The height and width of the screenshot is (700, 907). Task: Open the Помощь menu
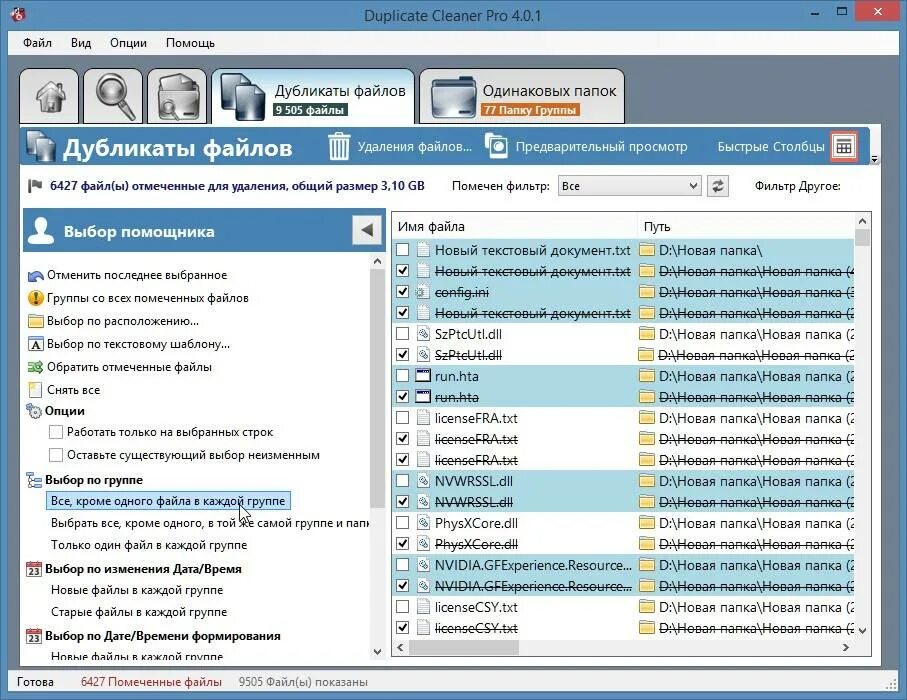click(x=190, y=43)
